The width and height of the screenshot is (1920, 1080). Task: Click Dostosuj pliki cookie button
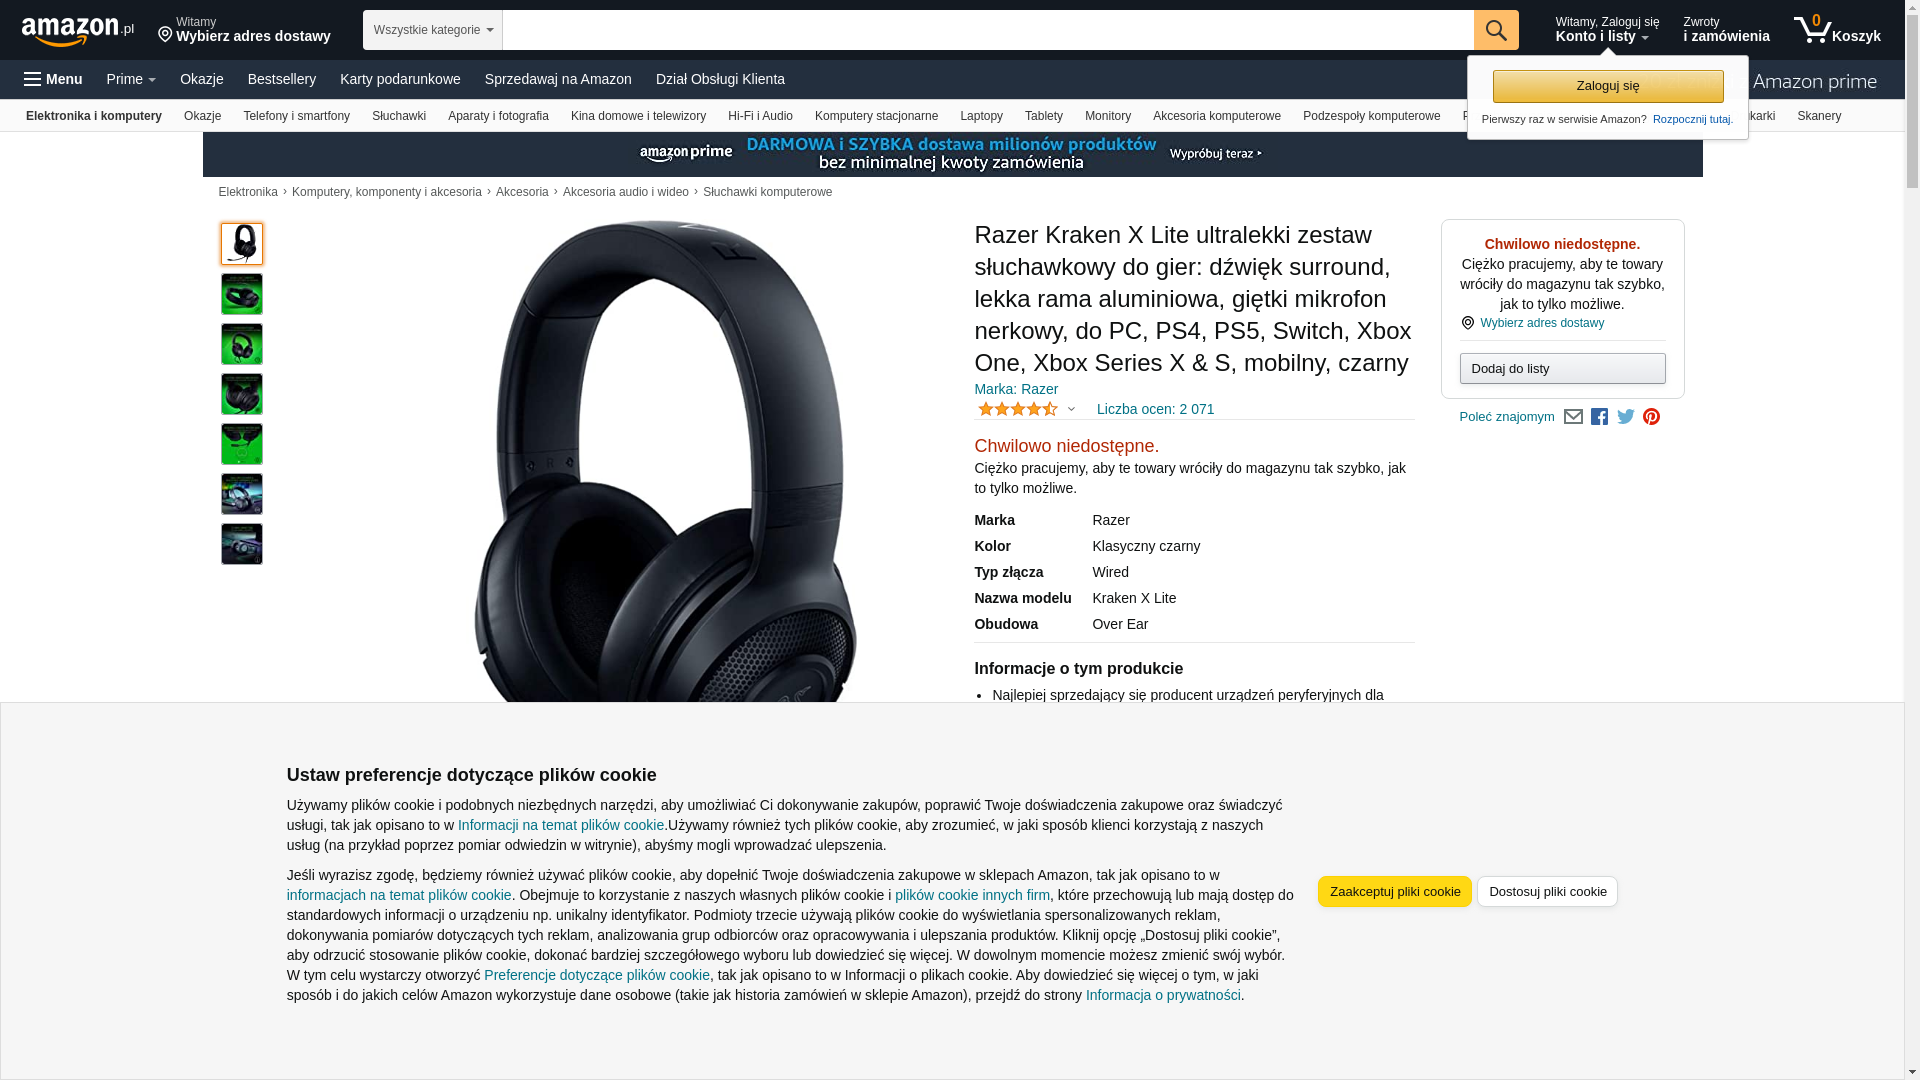[1547, 891]
